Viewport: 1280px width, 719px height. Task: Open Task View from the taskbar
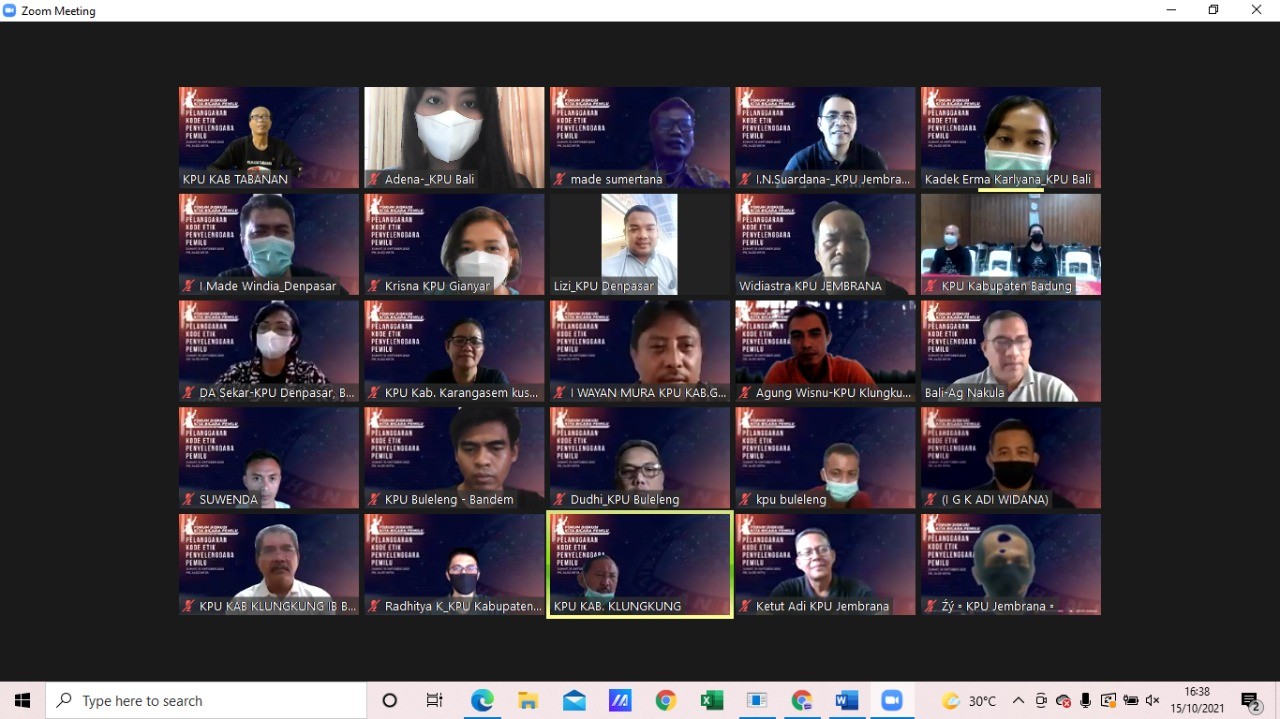(434, 701)
